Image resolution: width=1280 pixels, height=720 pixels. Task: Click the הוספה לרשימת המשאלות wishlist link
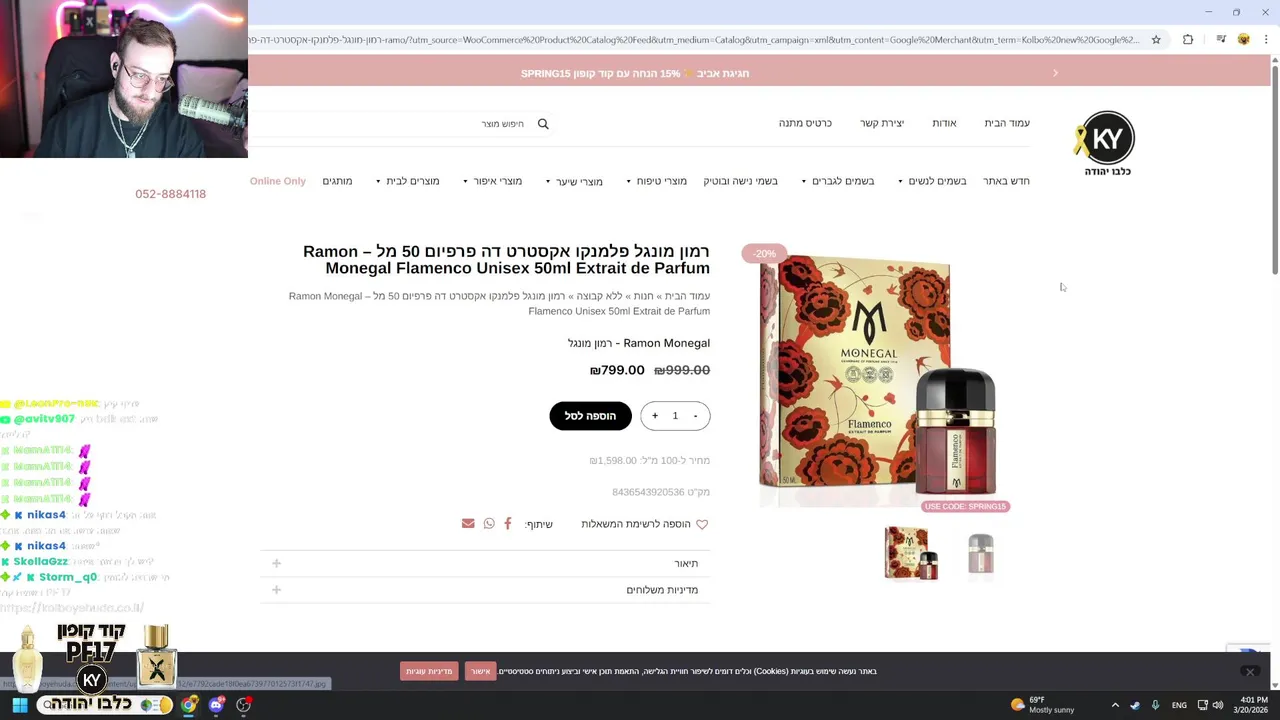tap(637, 524)
